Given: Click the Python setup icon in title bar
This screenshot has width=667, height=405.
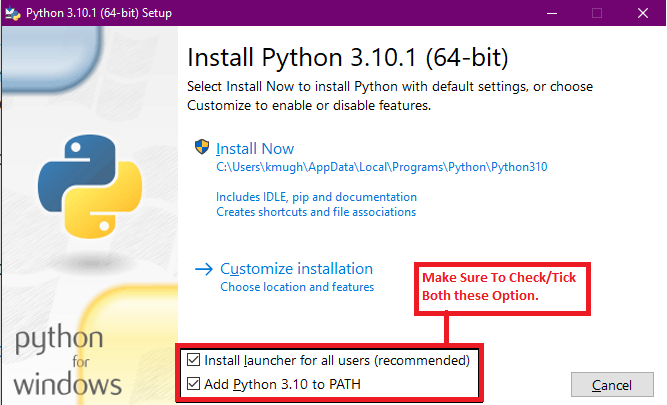Looking at the screenshot, I should point(12,13).
